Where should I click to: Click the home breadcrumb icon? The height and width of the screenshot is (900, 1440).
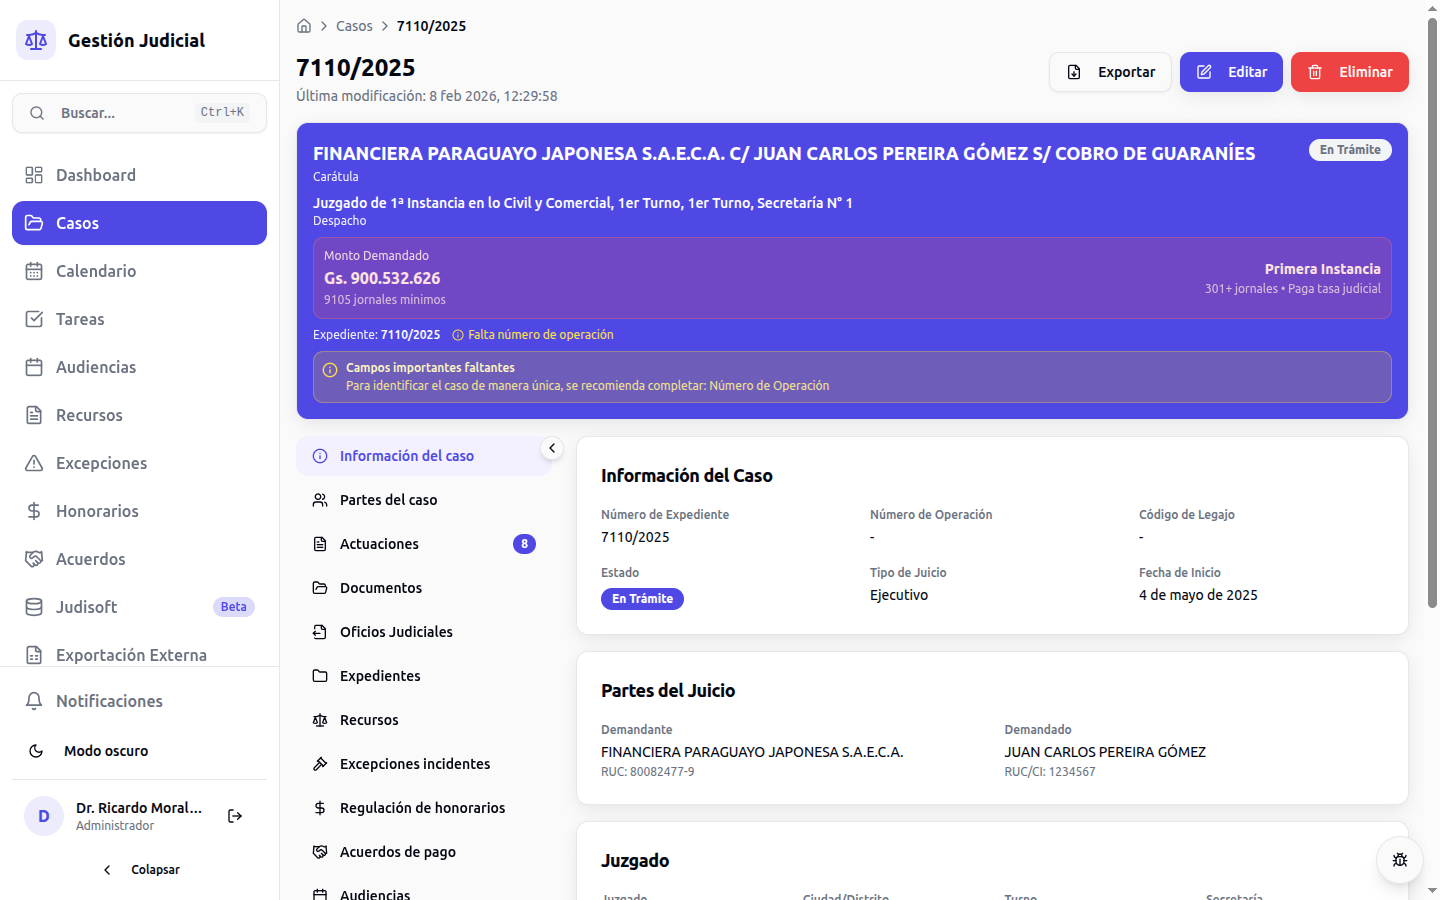pyautogui.click(x=304, y=26)
